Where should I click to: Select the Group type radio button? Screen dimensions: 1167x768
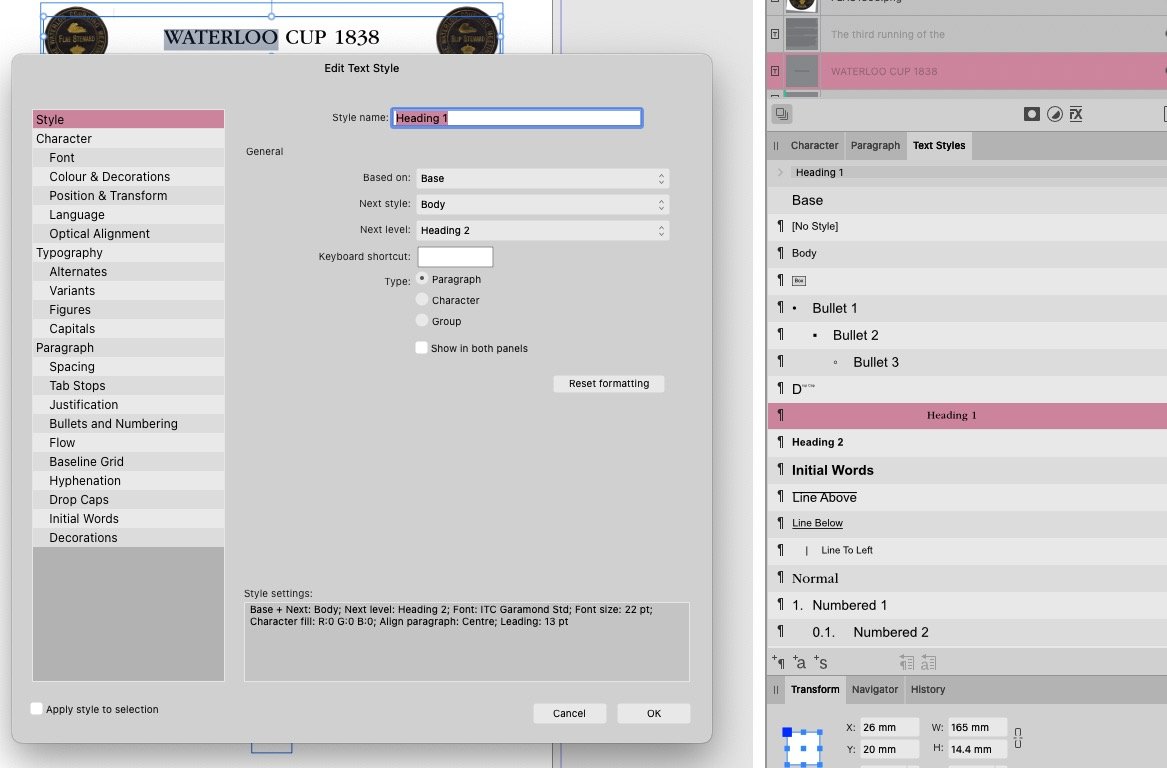tap(422, 321)
